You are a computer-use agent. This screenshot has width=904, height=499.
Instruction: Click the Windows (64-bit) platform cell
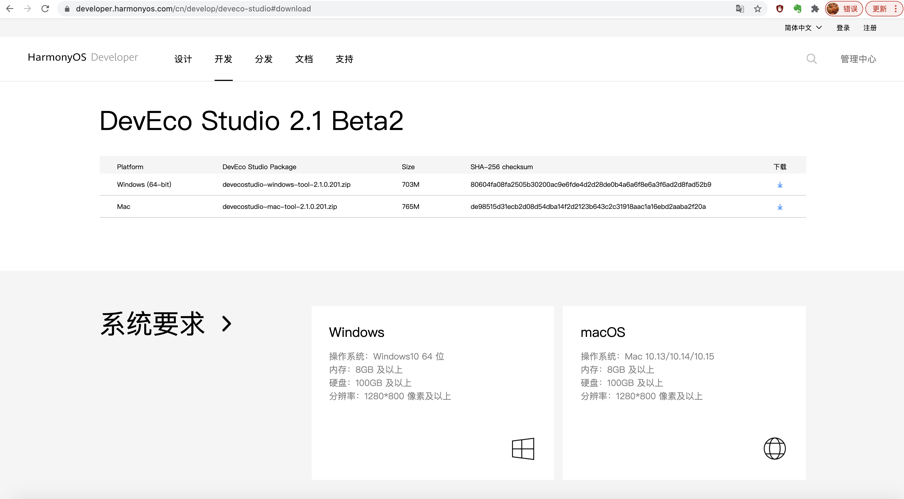[x=144, y=184]
